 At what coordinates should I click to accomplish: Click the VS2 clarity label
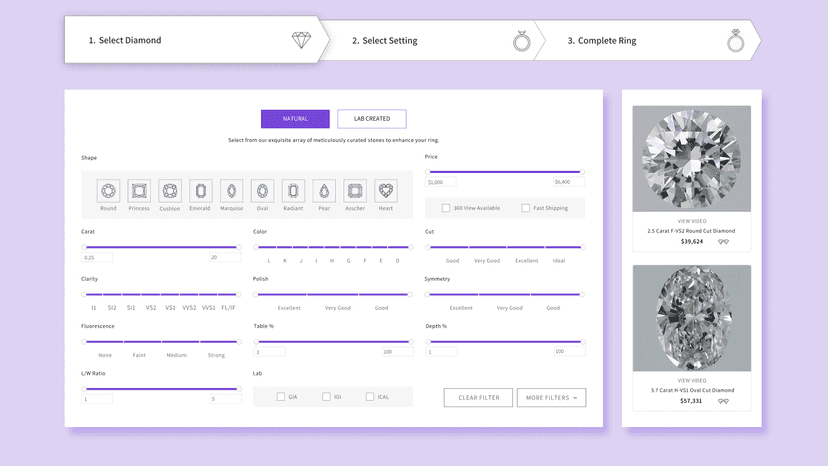tap(151, 308)
